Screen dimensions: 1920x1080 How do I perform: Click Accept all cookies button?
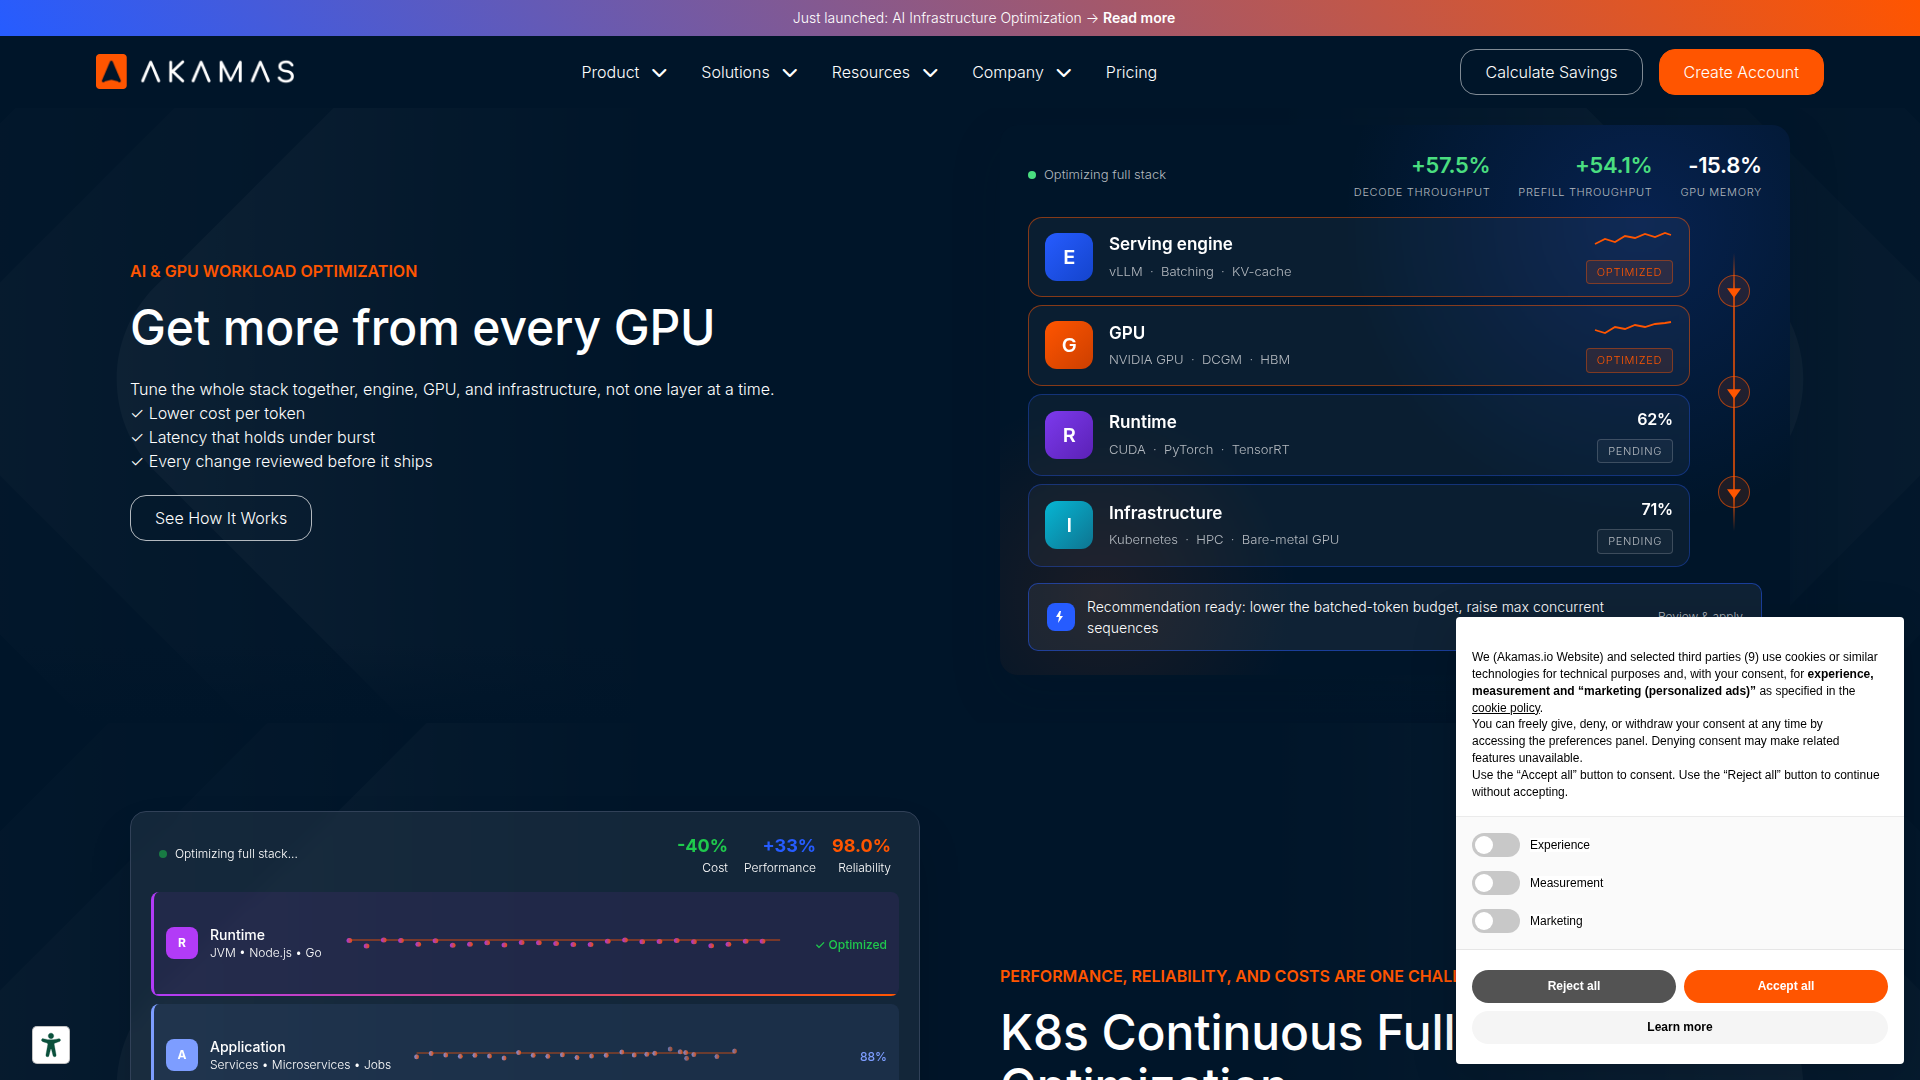[1786, 986]
